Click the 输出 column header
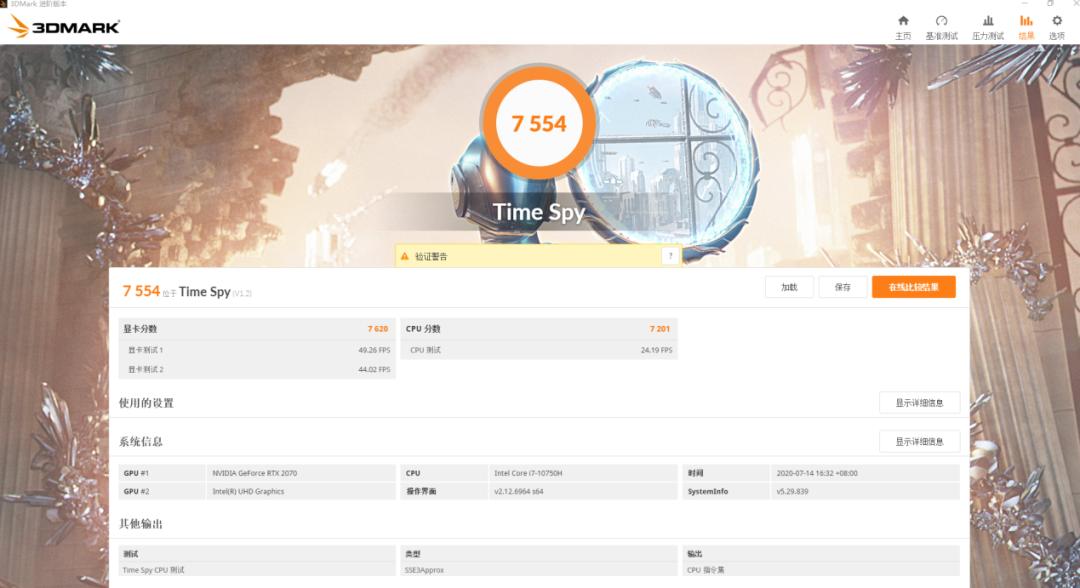 click(x=695, y=554)
